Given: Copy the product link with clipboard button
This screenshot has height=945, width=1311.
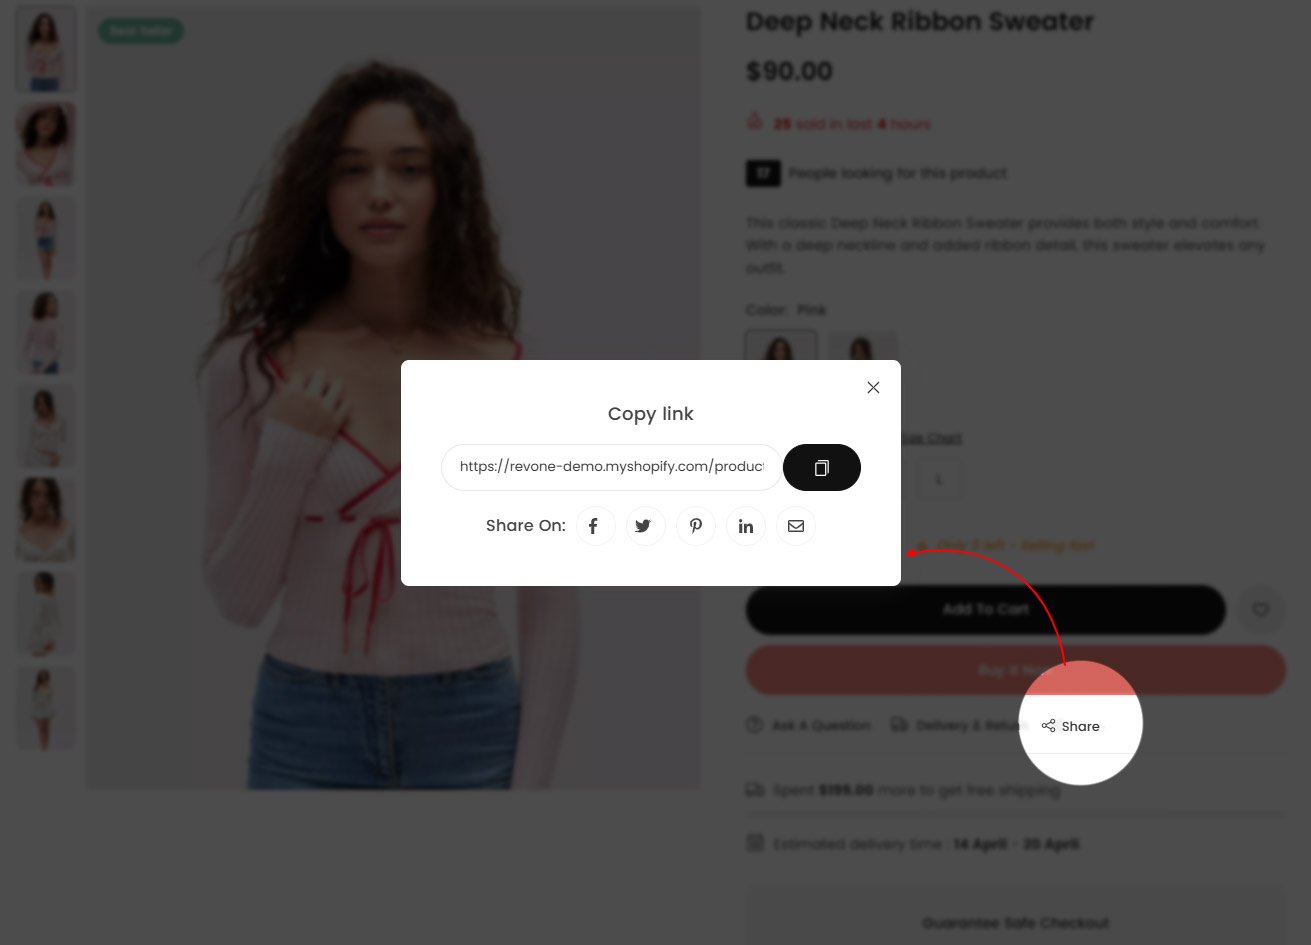Looking at the screenshot, I should (x=821, y=467).
